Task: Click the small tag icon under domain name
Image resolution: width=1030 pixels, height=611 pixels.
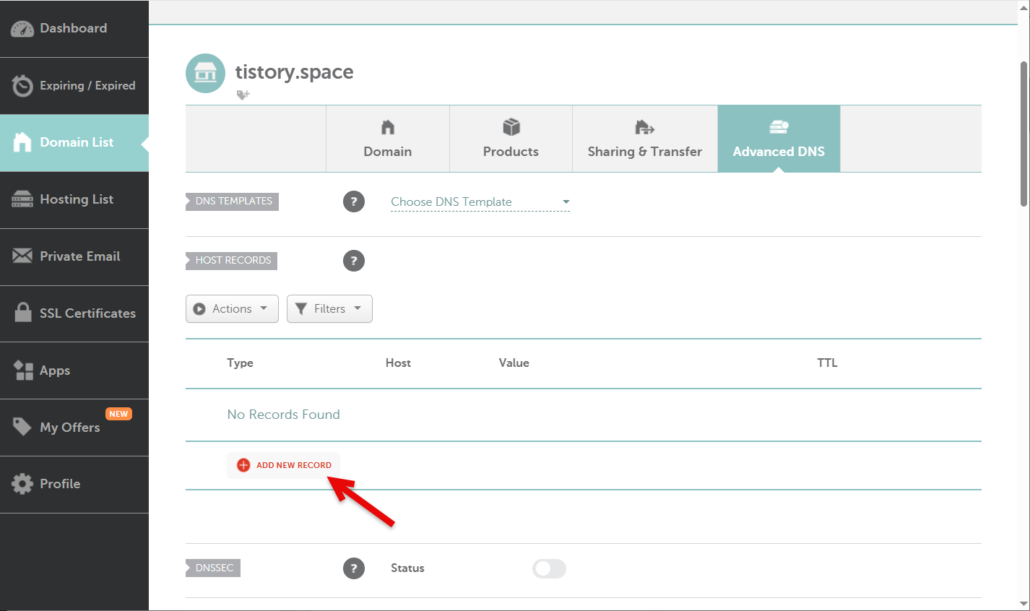Action: [x=243, y=95]
